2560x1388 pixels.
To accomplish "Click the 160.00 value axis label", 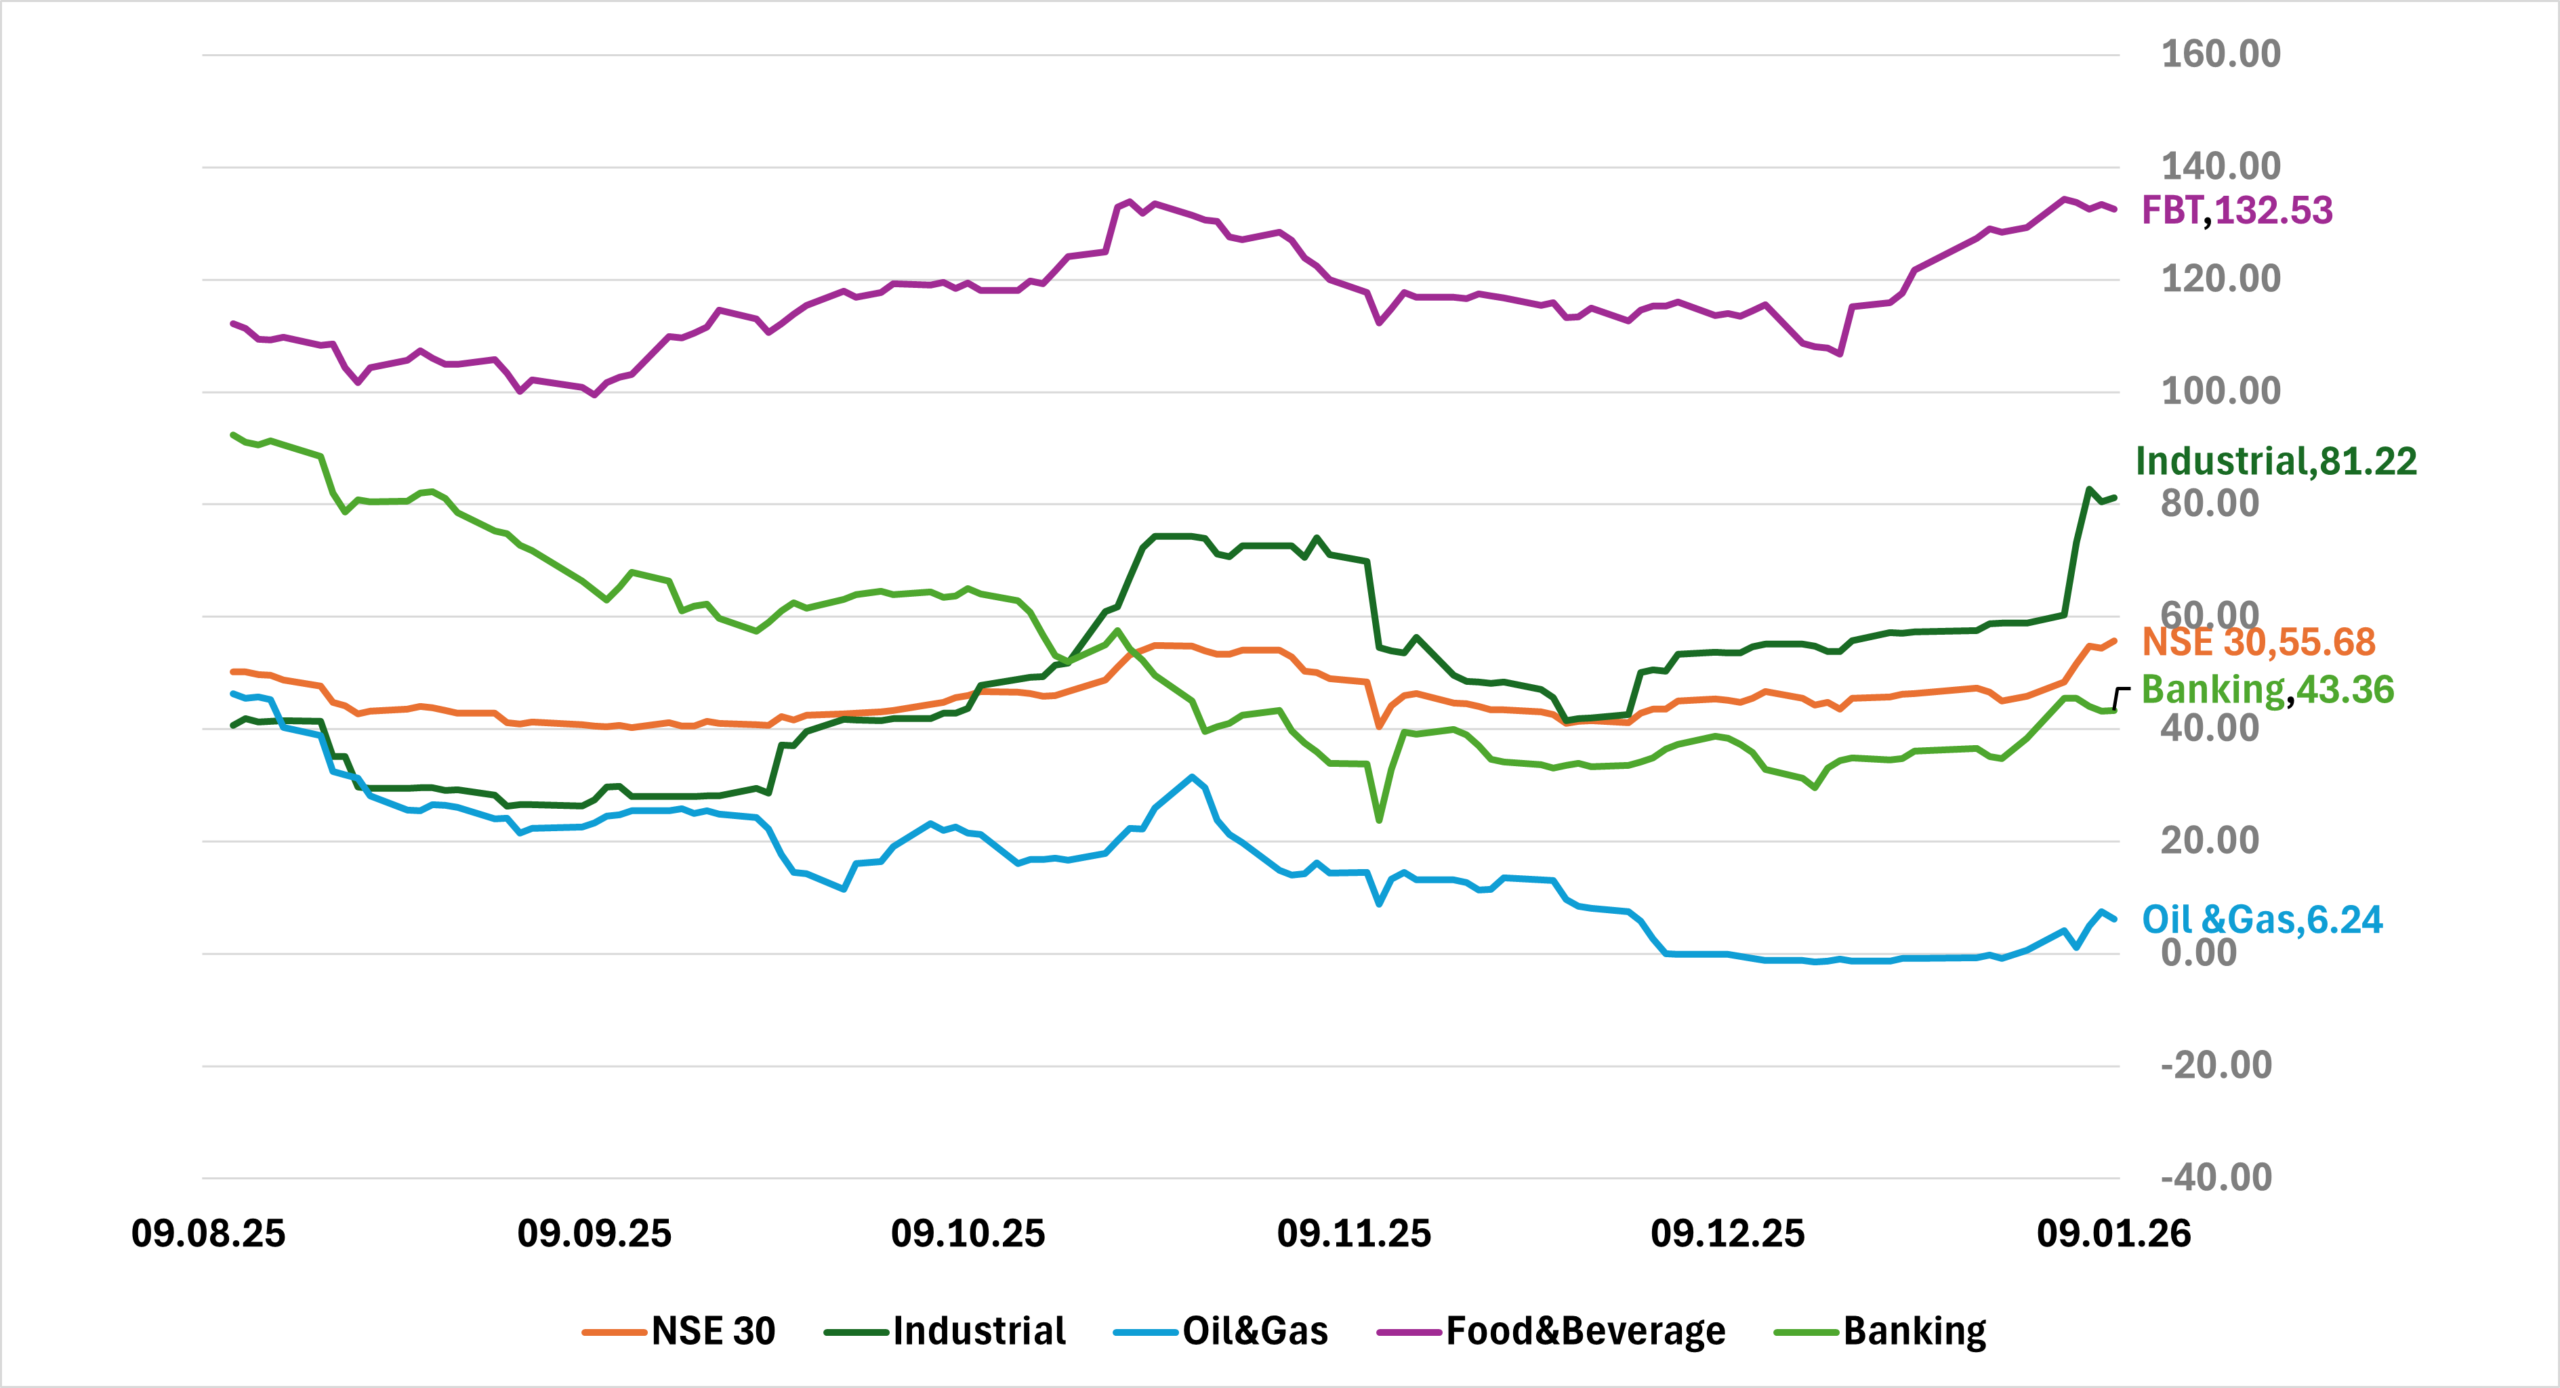I will 2221,54.
